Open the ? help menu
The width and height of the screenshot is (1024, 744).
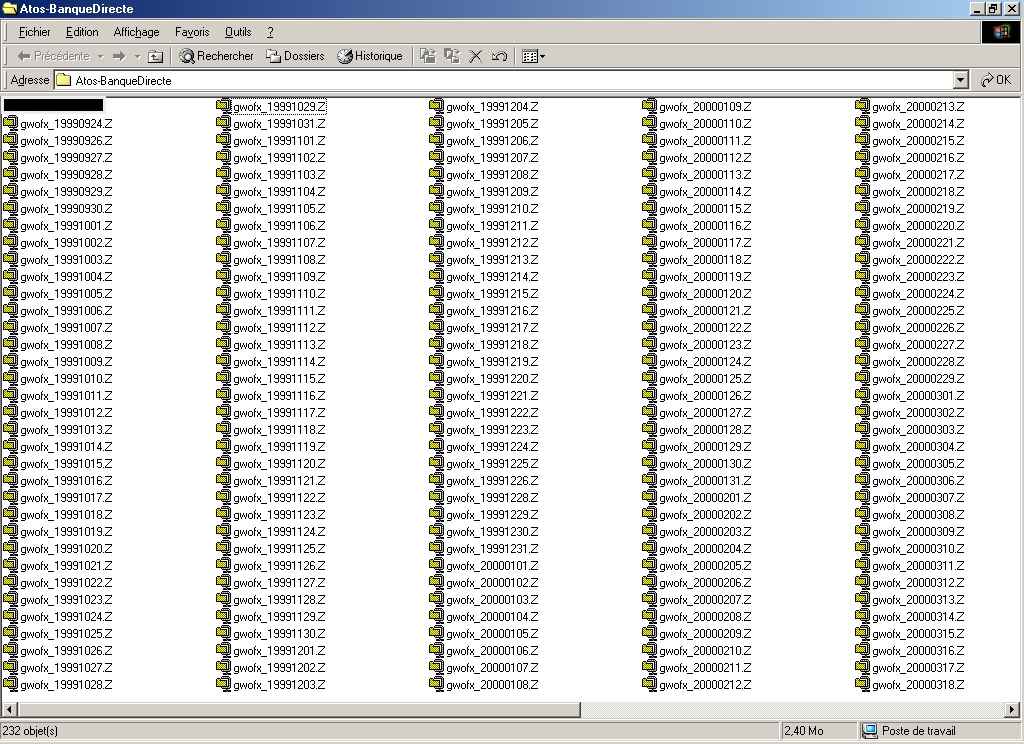point(270,32)
